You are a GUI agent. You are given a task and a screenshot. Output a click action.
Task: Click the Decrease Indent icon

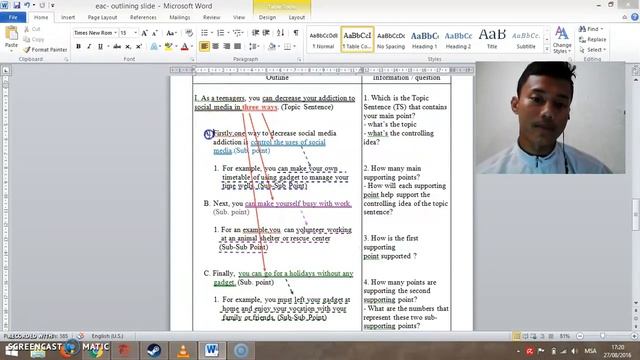click(256, 33)
